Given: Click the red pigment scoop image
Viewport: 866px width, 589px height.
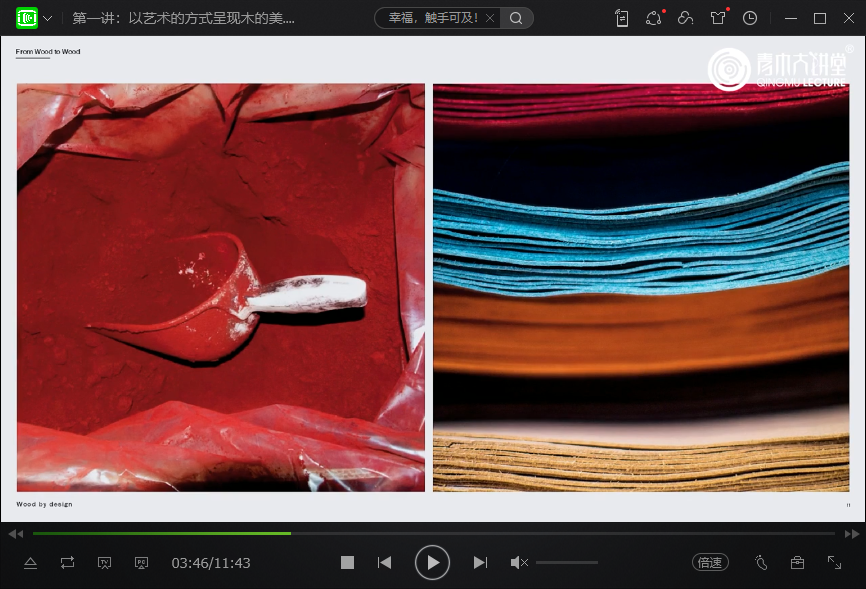Looking at the screenshot, I should [x=221, y=287].
